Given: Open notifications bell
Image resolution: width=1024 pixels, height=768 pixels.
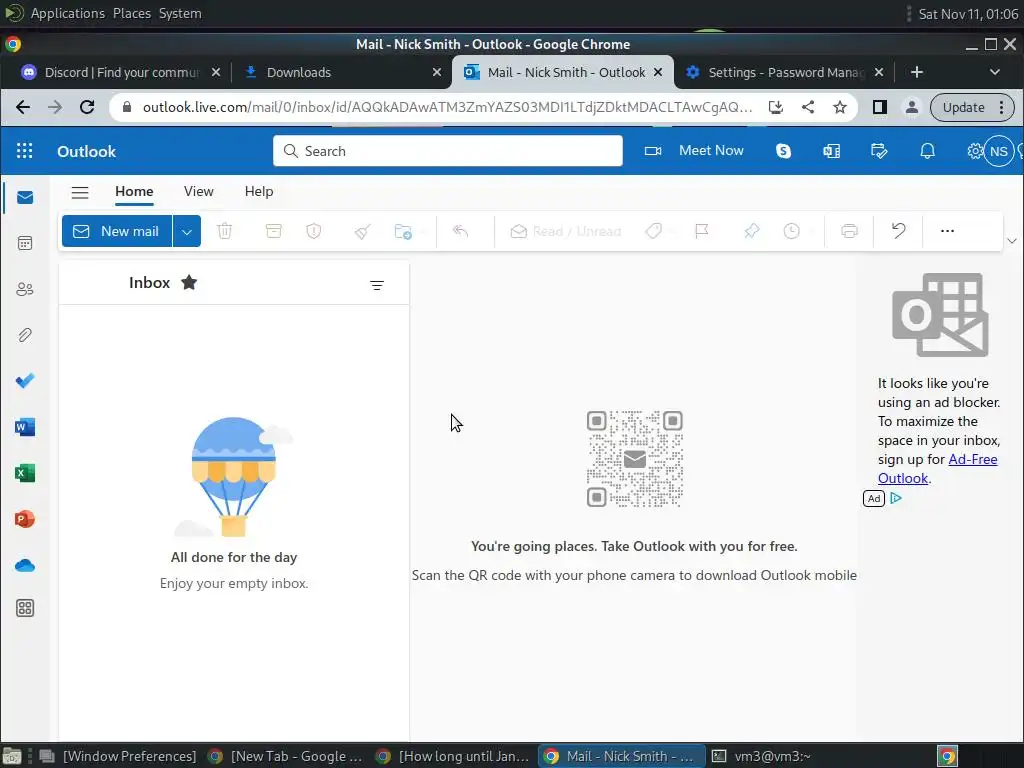Looking at the screenshot, I should [x=927, y=151].
